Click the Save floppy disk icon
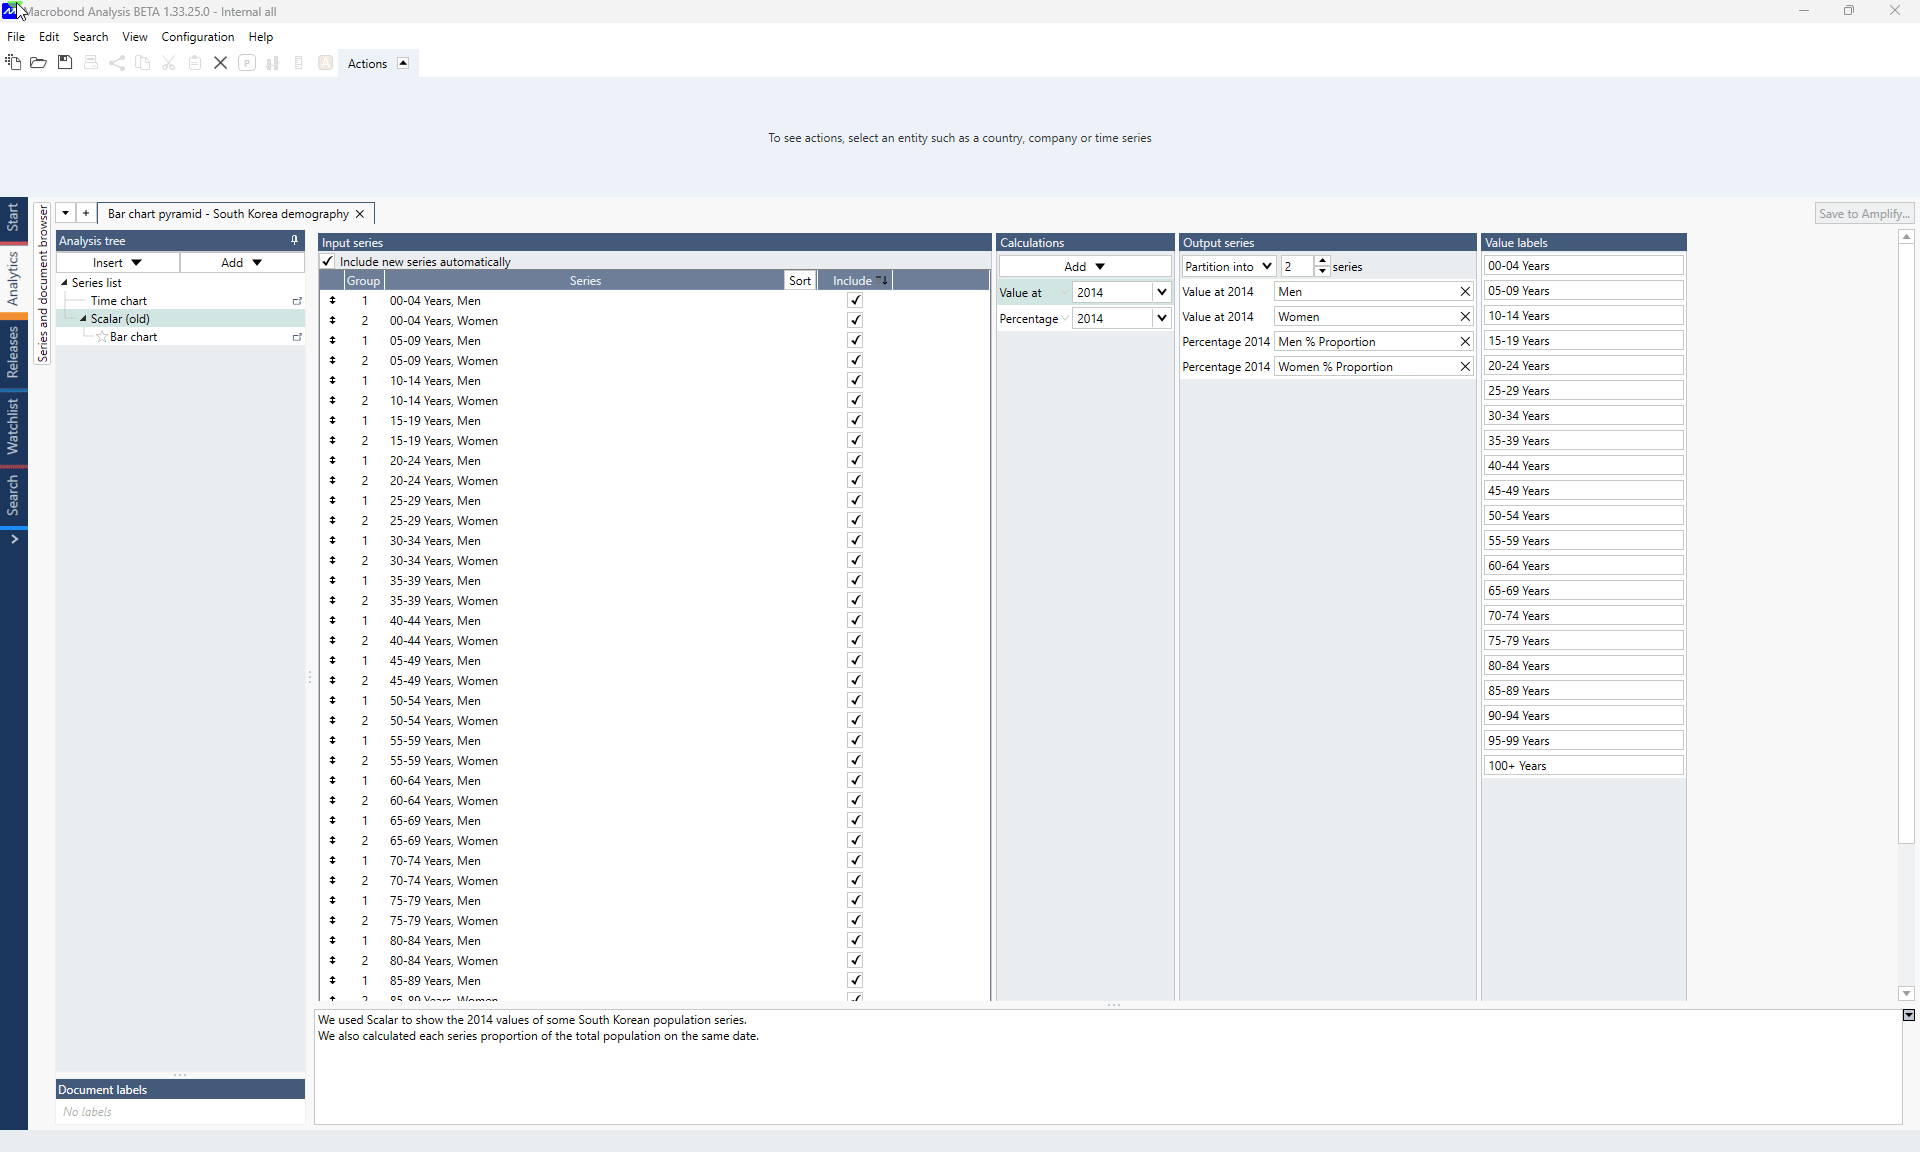The width and height of the screenshot is (1920, 1152). 65,62
